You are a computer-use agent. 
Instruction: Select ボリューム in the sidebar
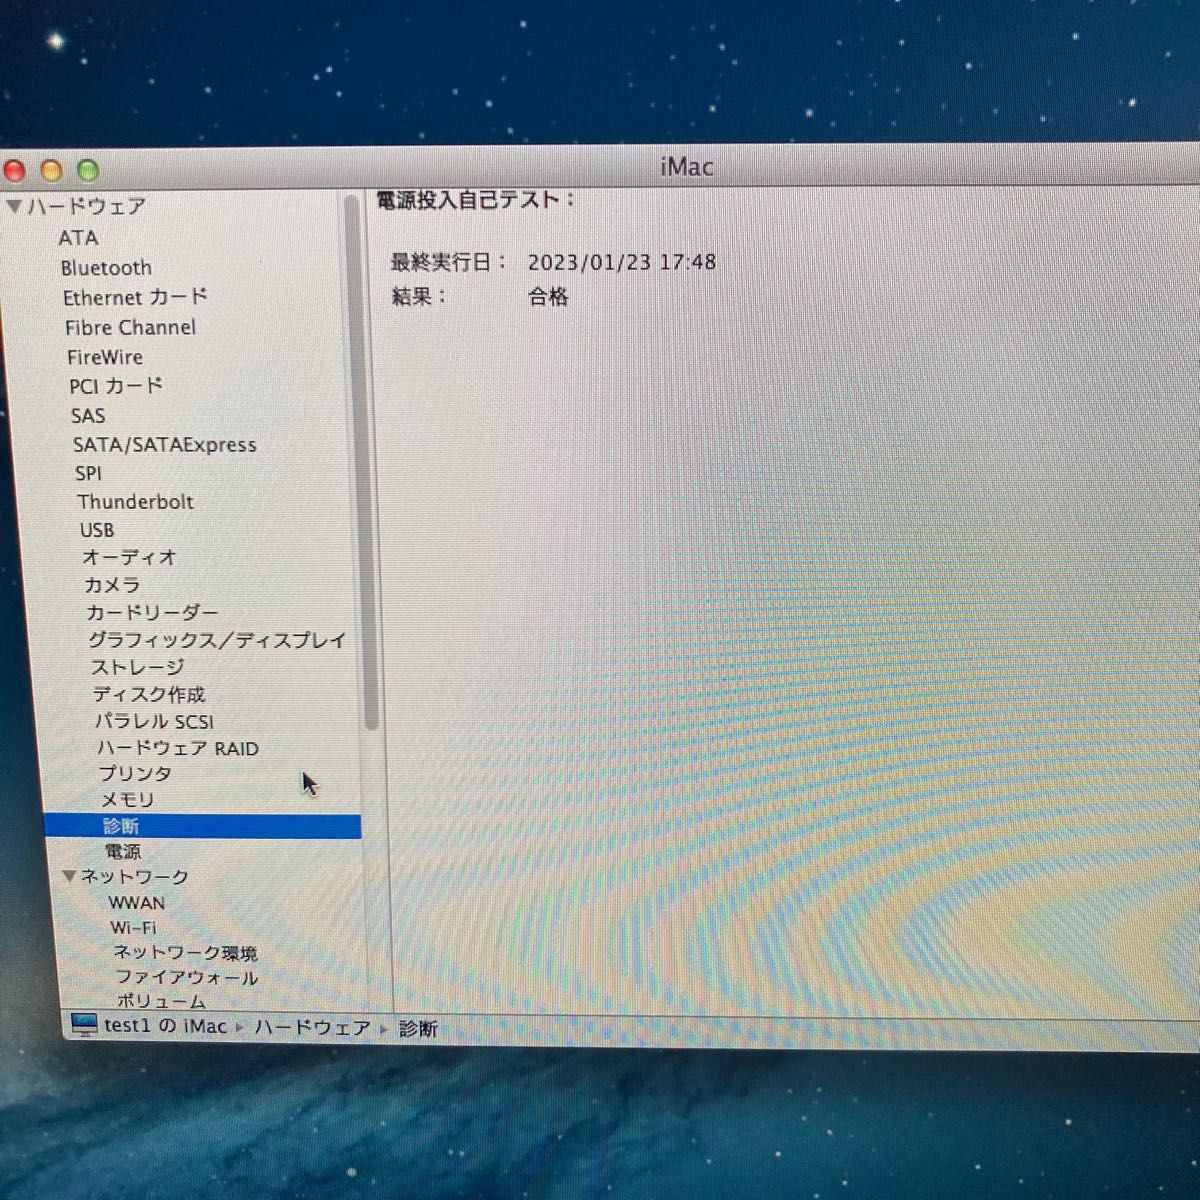tap(161, 1000)
